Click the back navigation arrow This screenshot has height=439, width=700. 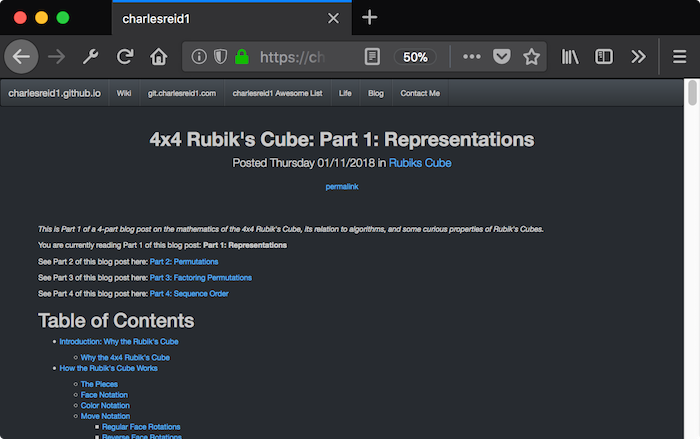coord(21,57)
